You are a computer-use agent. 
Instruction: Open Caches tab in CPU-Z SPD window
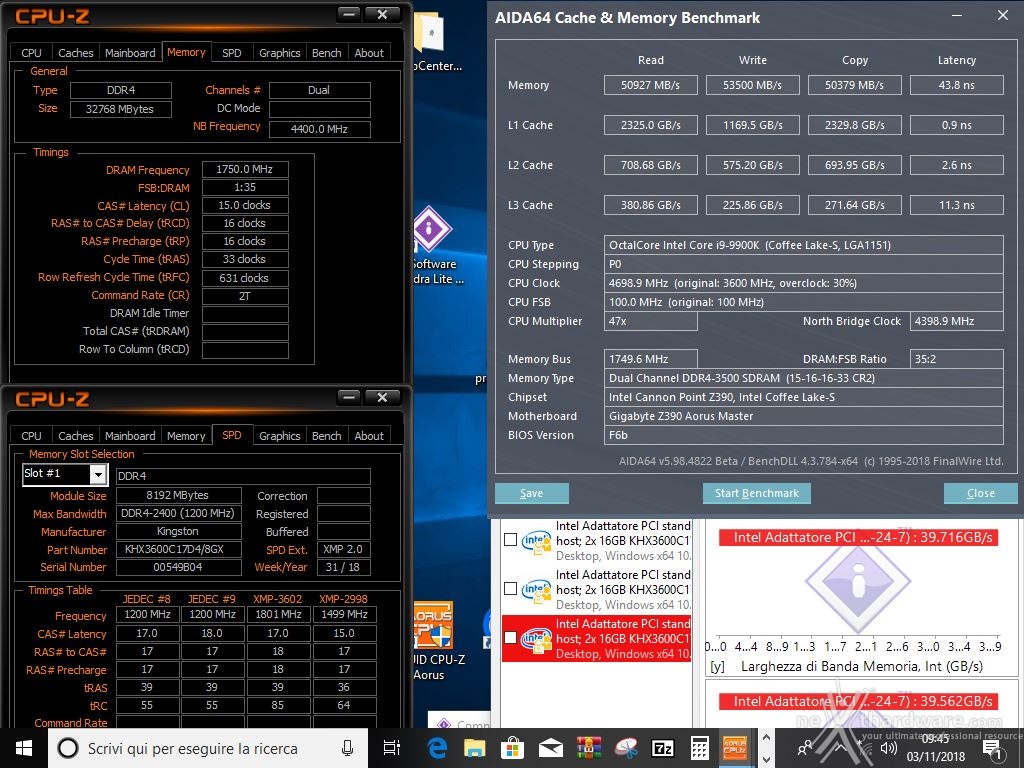coord(76,436)
